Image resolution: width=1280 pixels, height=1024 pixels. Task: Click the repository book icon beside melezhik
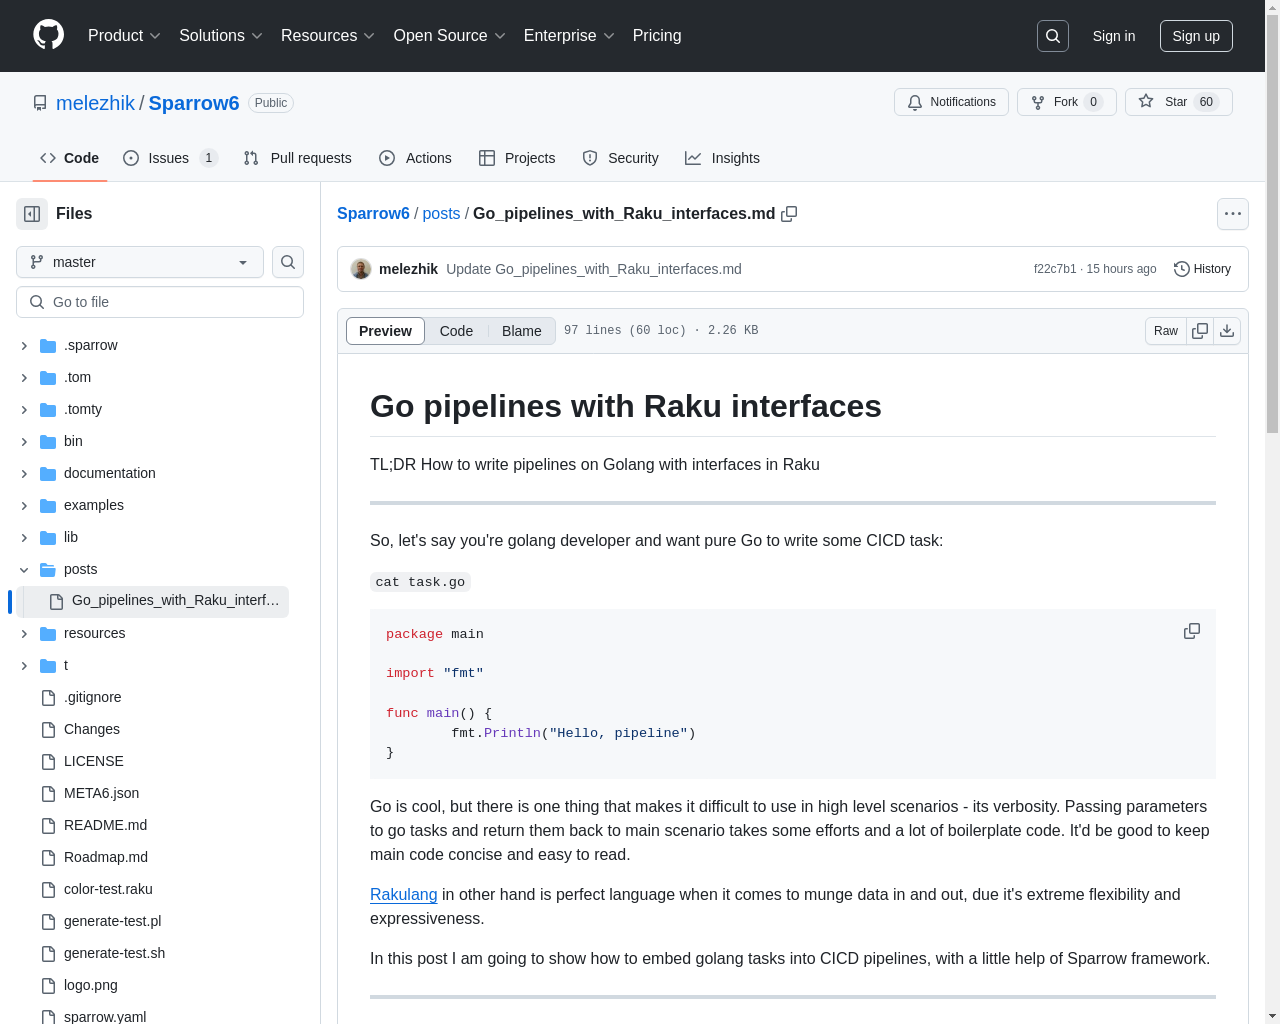coord(40,103)
